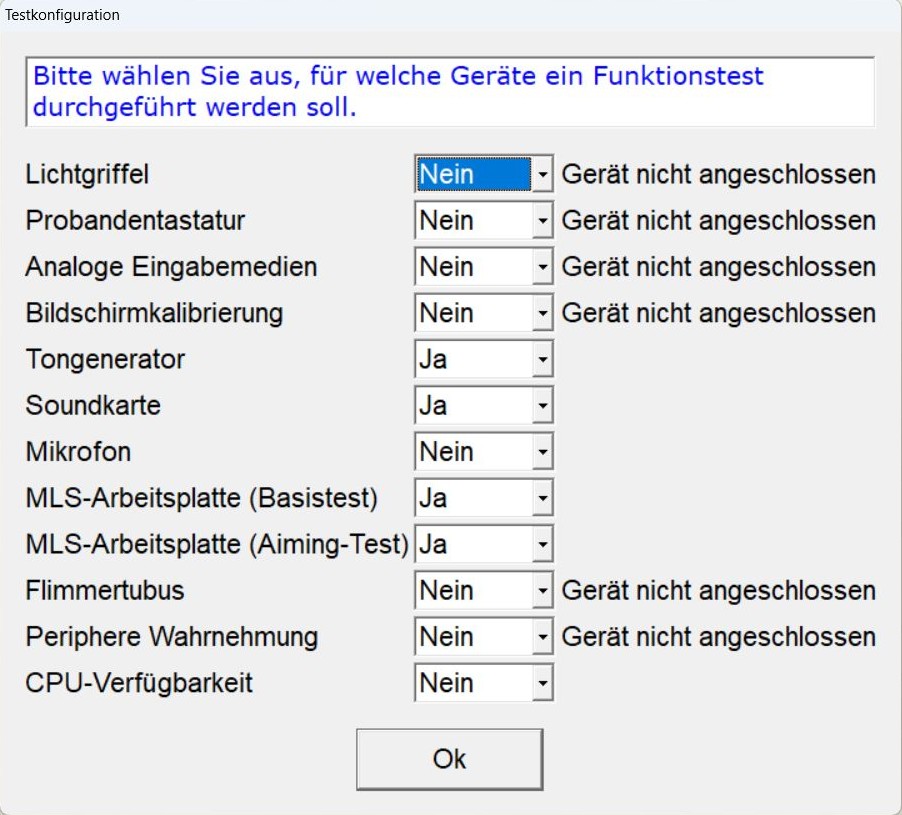Expand the Probandentastatur combo box
The width and height of the screenshot is (902, 815).
tap(542, 221)
